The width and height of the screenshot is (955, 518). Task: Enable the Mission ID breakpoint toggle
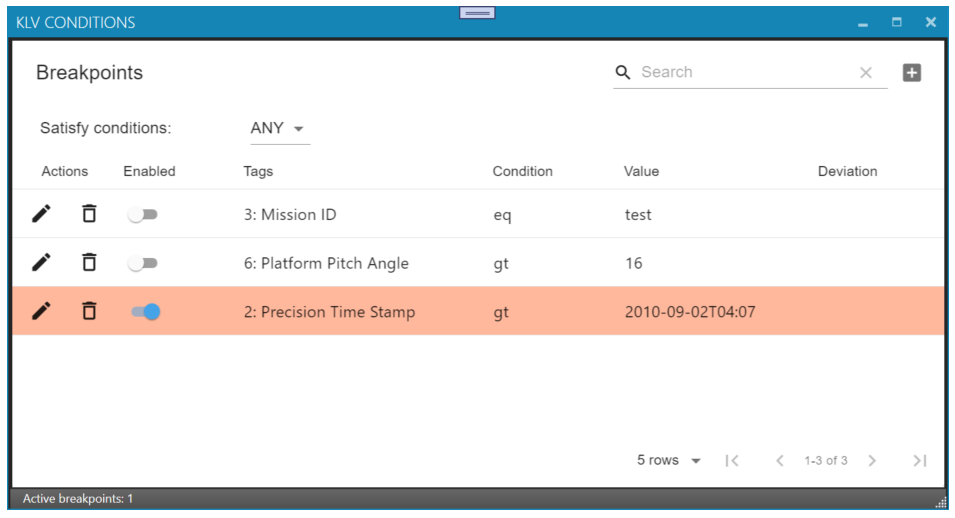coord(143,214)
